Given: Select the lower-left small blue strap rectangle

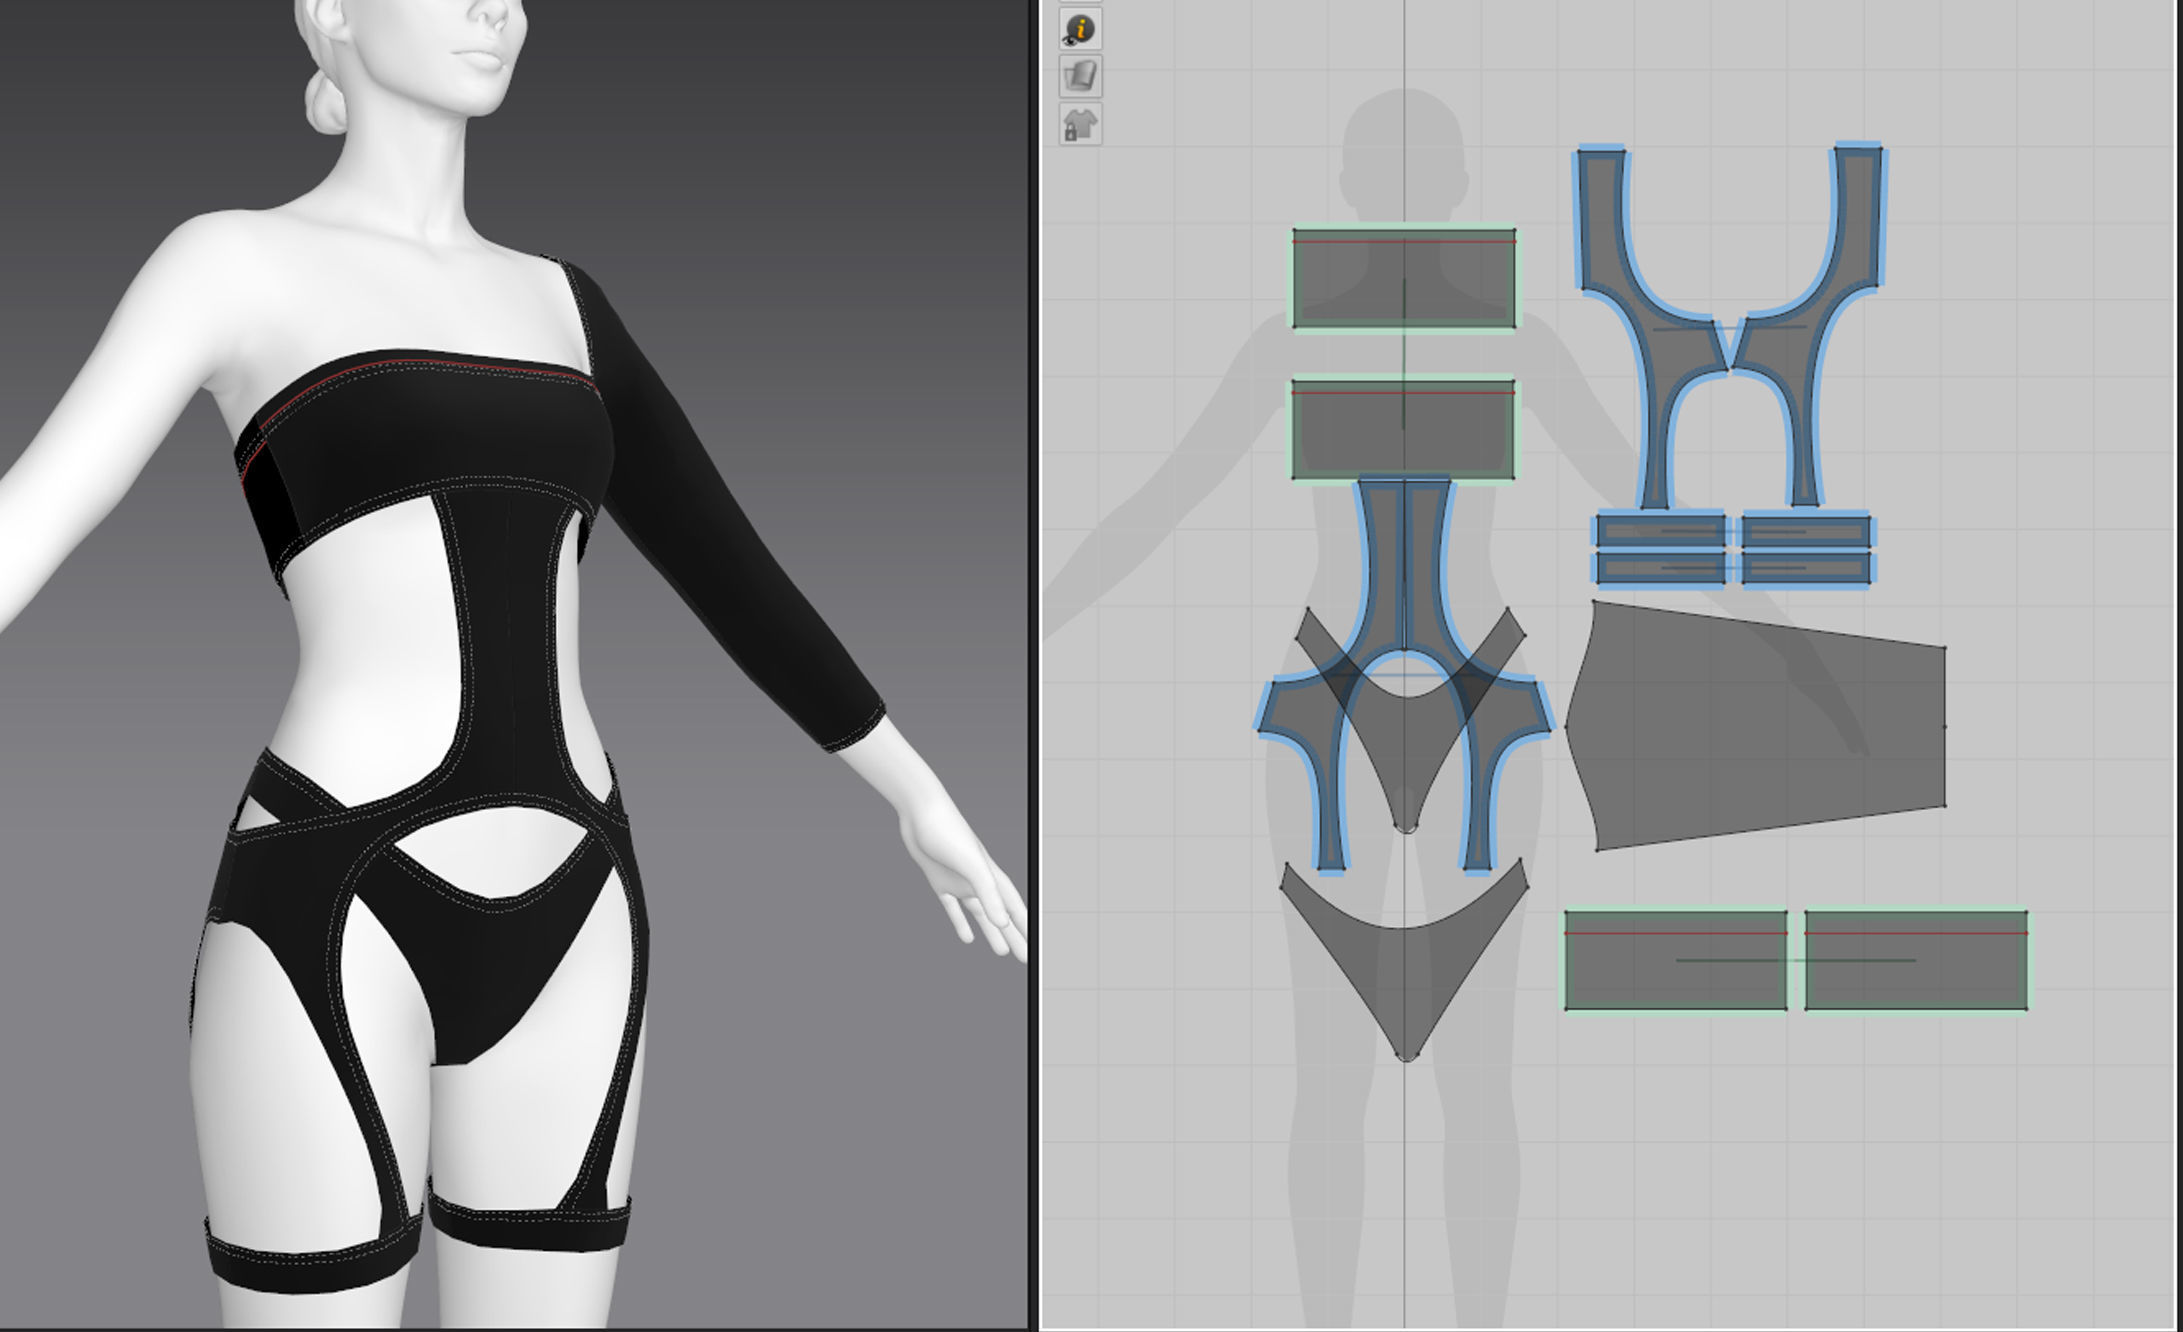Looking at the screenshot, I should tap(1660, 568).
